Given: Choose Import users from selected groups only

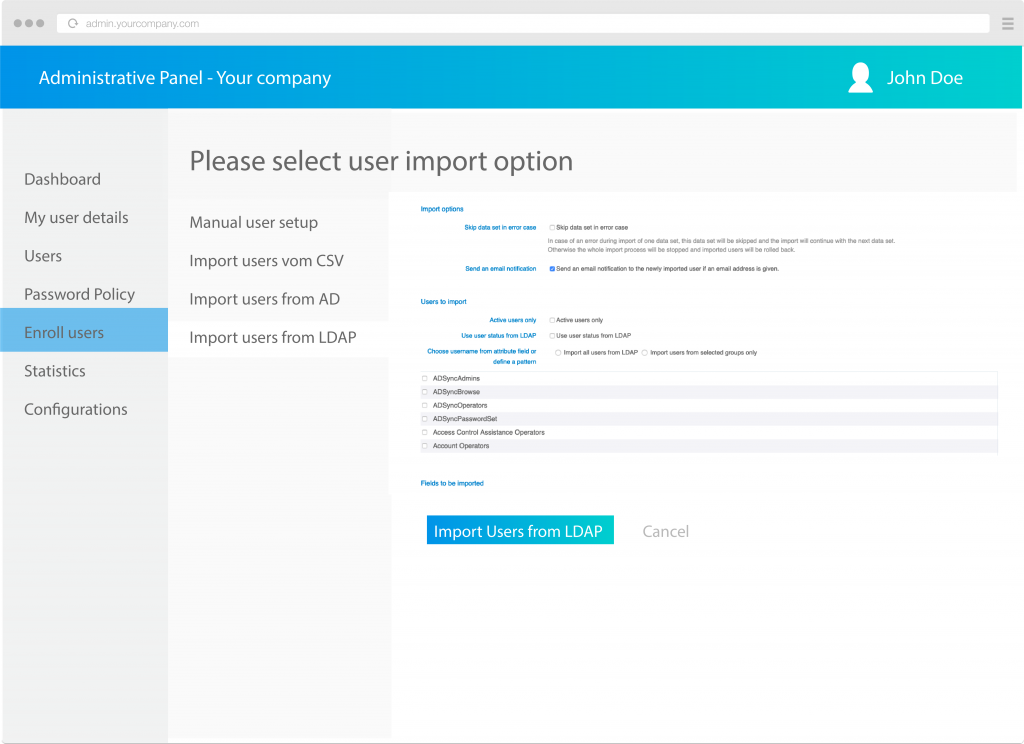Looking at the screenshot, I should (x=645, y=353).
